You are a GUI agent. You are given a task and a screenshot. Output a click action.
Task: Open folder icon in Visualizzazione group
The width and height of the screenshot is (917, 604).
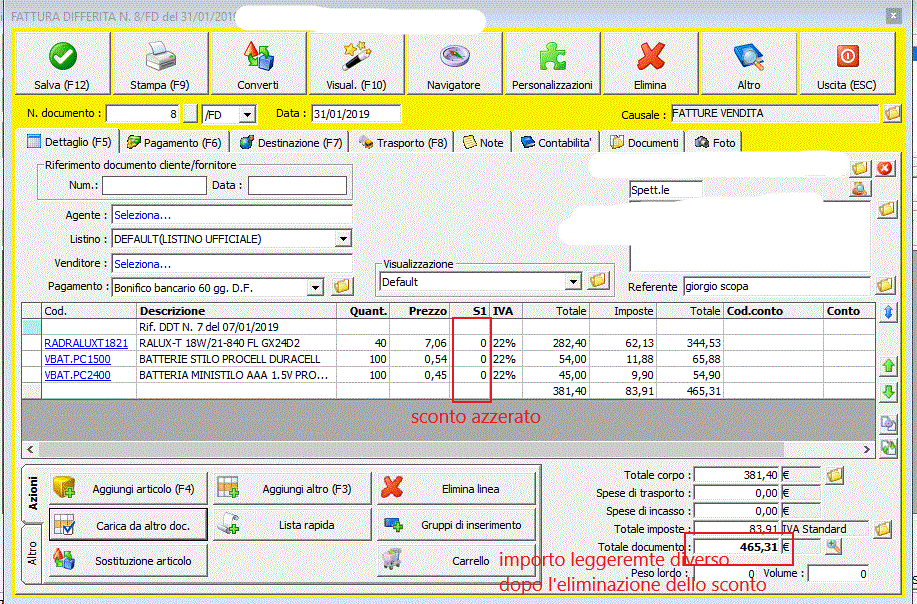pyautogui.click(x=597, y=281)
